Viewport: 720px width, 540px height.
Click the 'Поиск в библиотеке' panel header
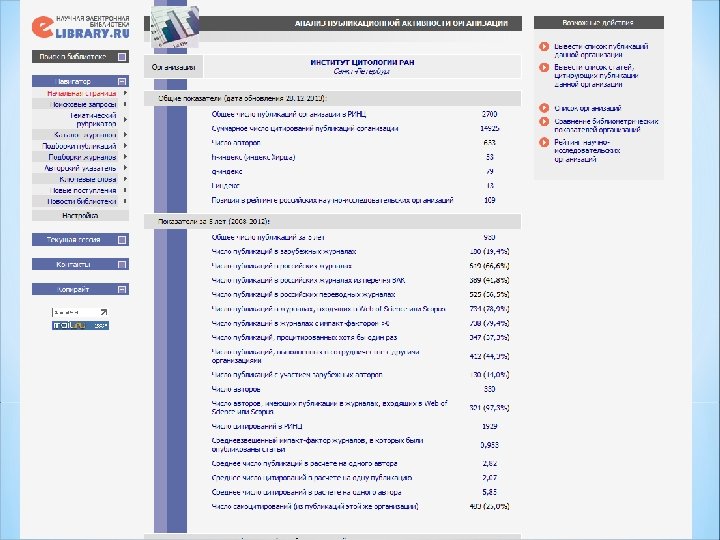click(80, 57)
